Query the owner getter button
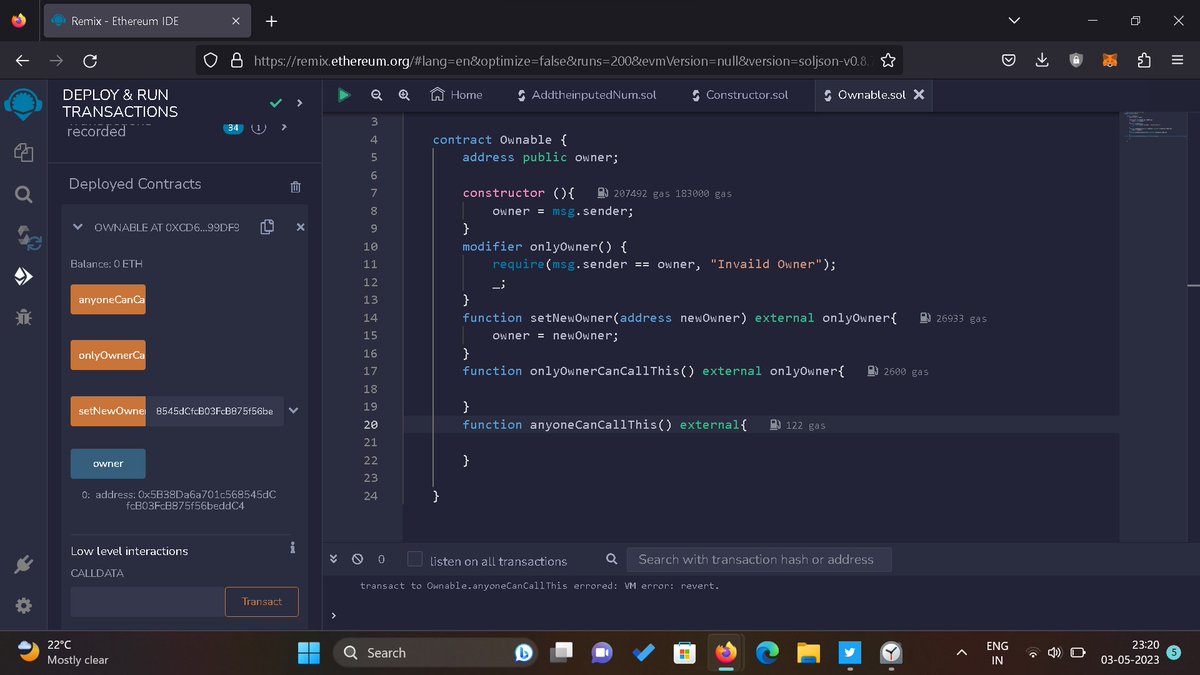Screen dimensions: 1200x675 click(x=107, y=463)
